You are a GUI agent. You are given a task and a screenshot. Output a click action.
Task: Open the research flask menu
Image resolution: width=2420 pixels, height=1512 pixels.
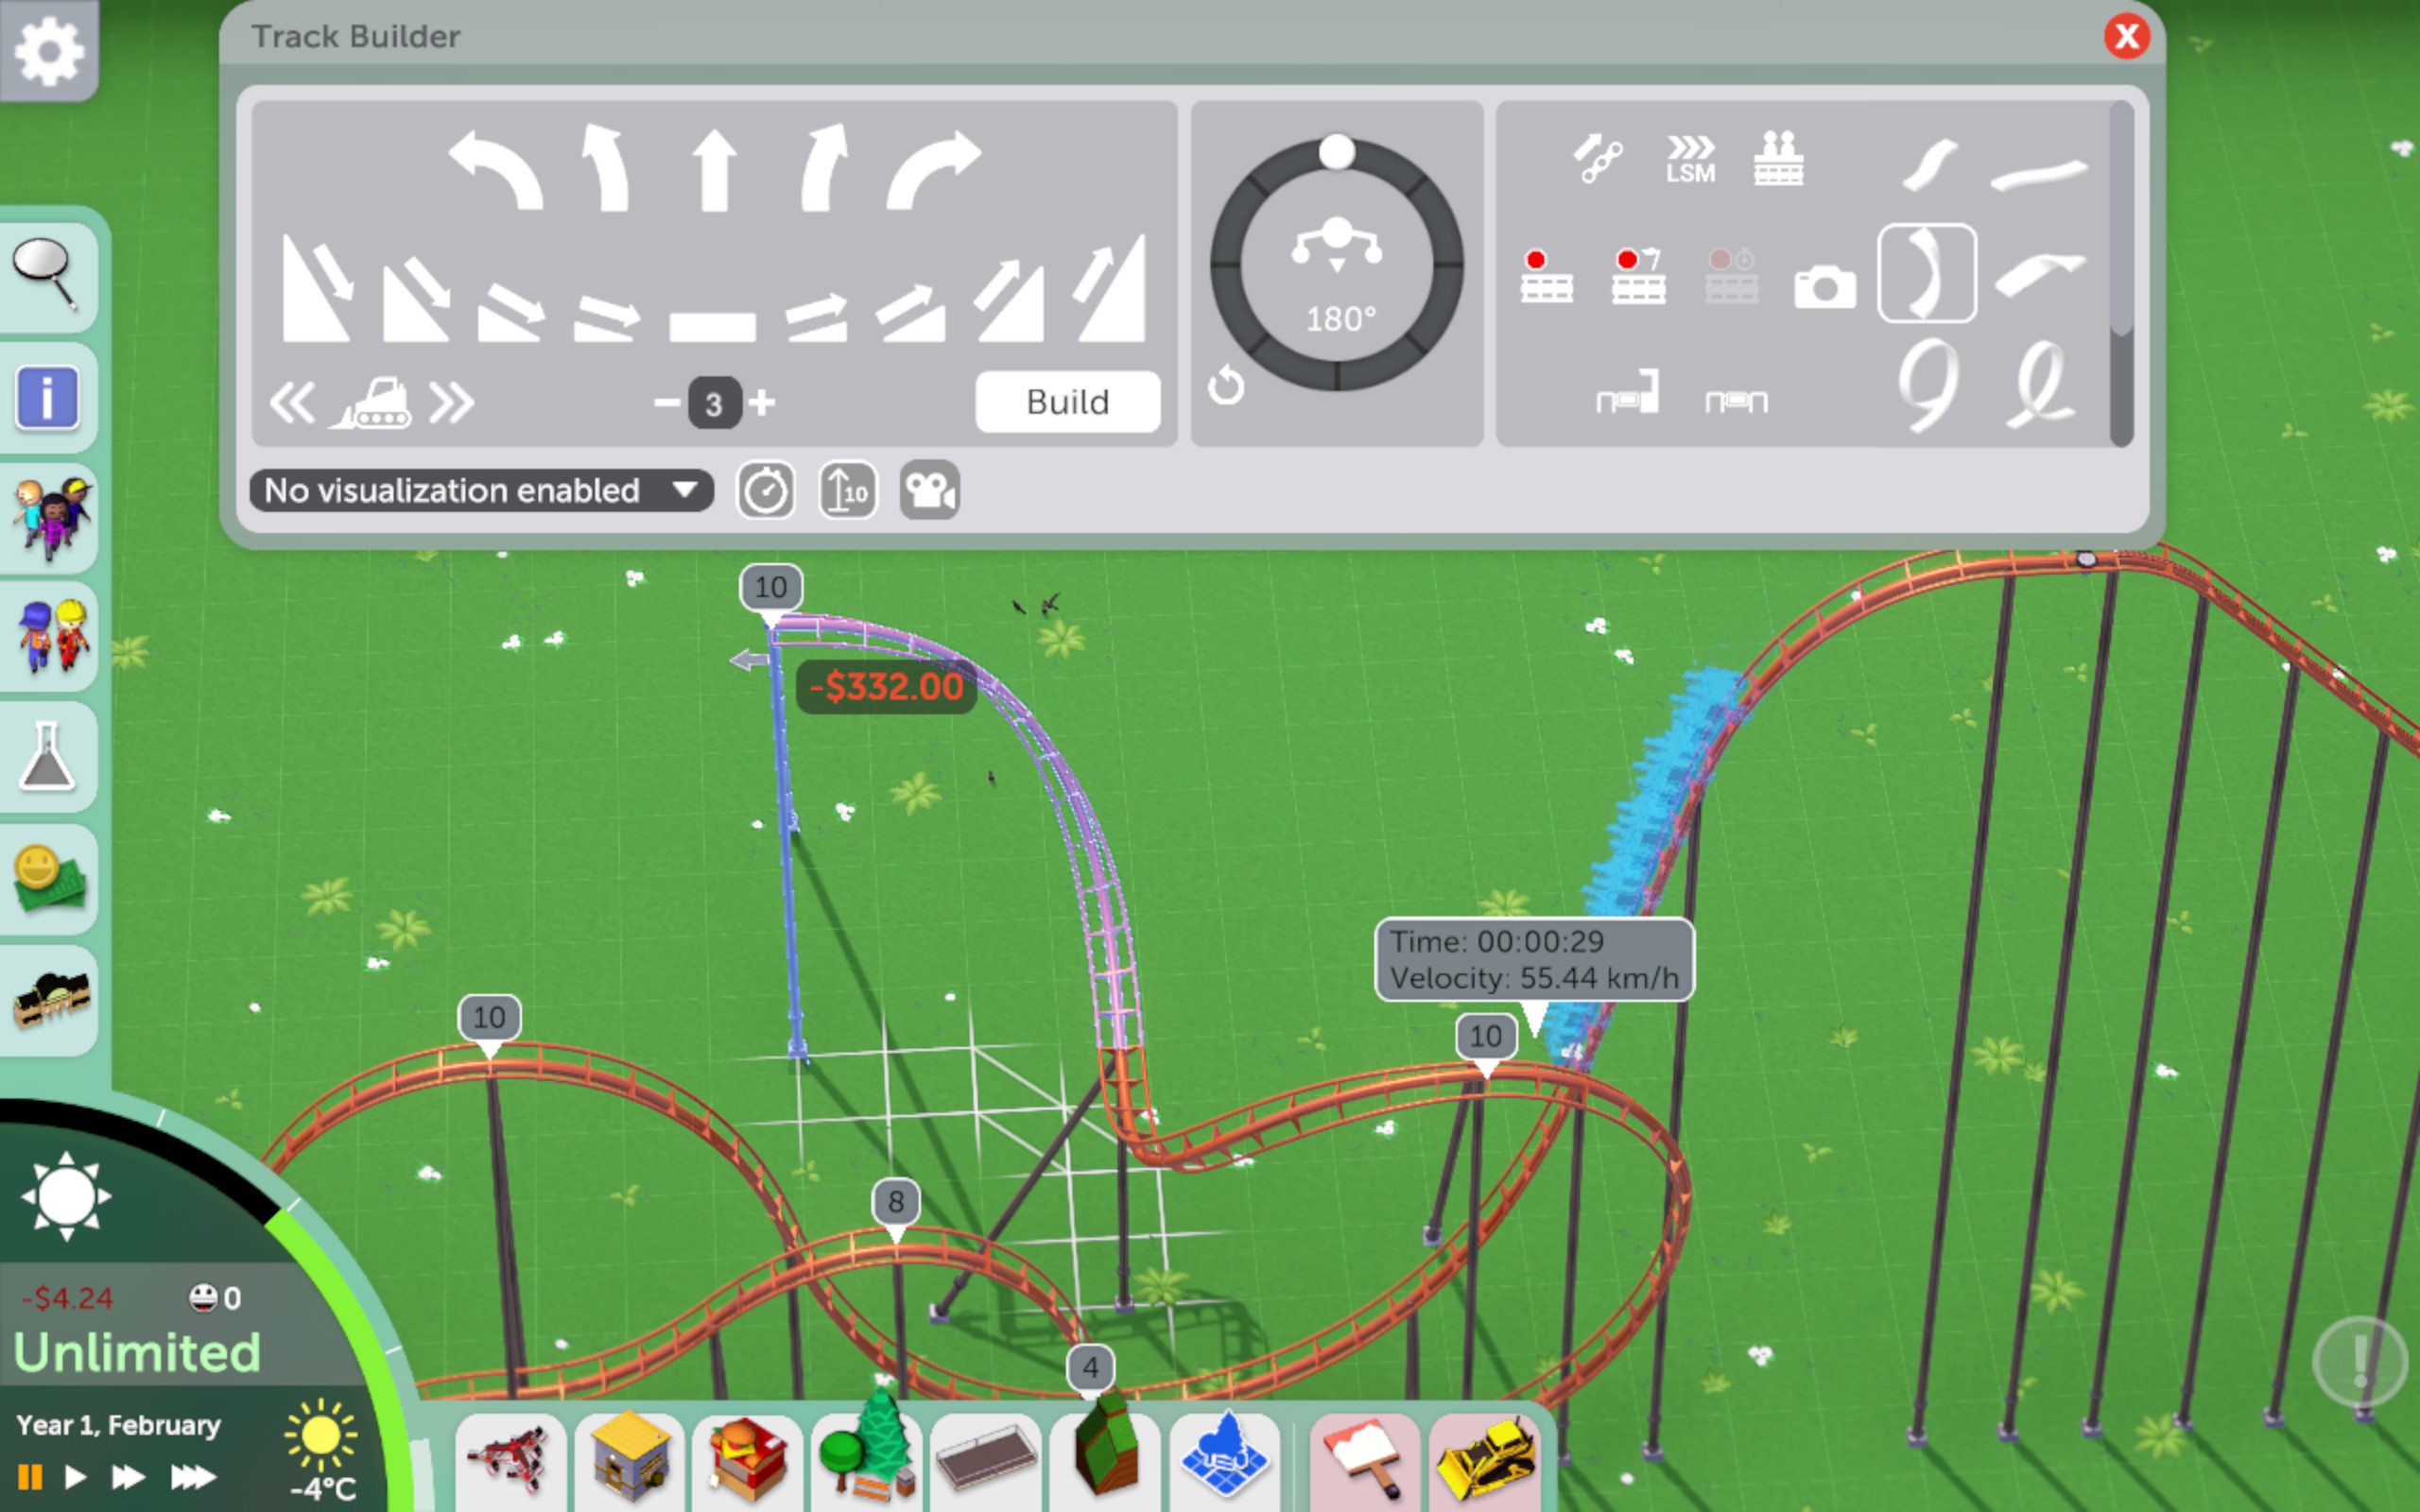coord(47,757)
